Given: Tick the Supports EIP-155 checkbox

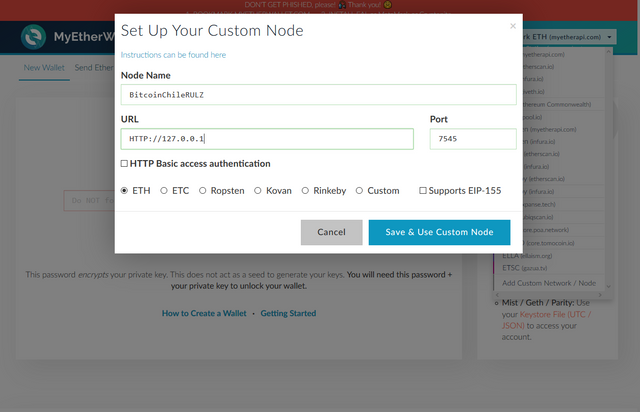Looking at the screenshot, I should [x=423, y=191].
